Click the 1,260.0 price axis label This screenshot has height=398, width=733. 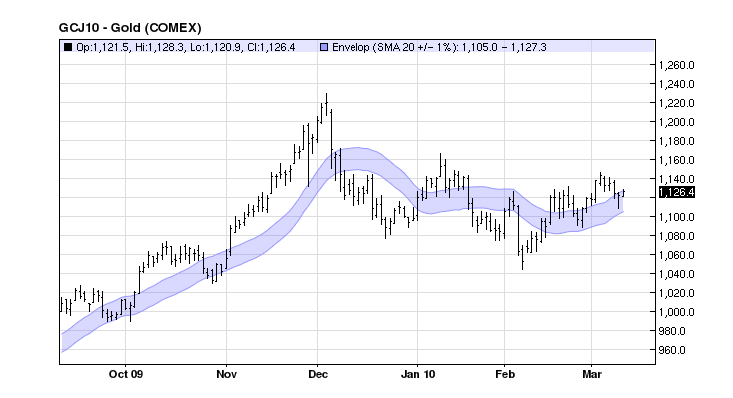(676, 65)
